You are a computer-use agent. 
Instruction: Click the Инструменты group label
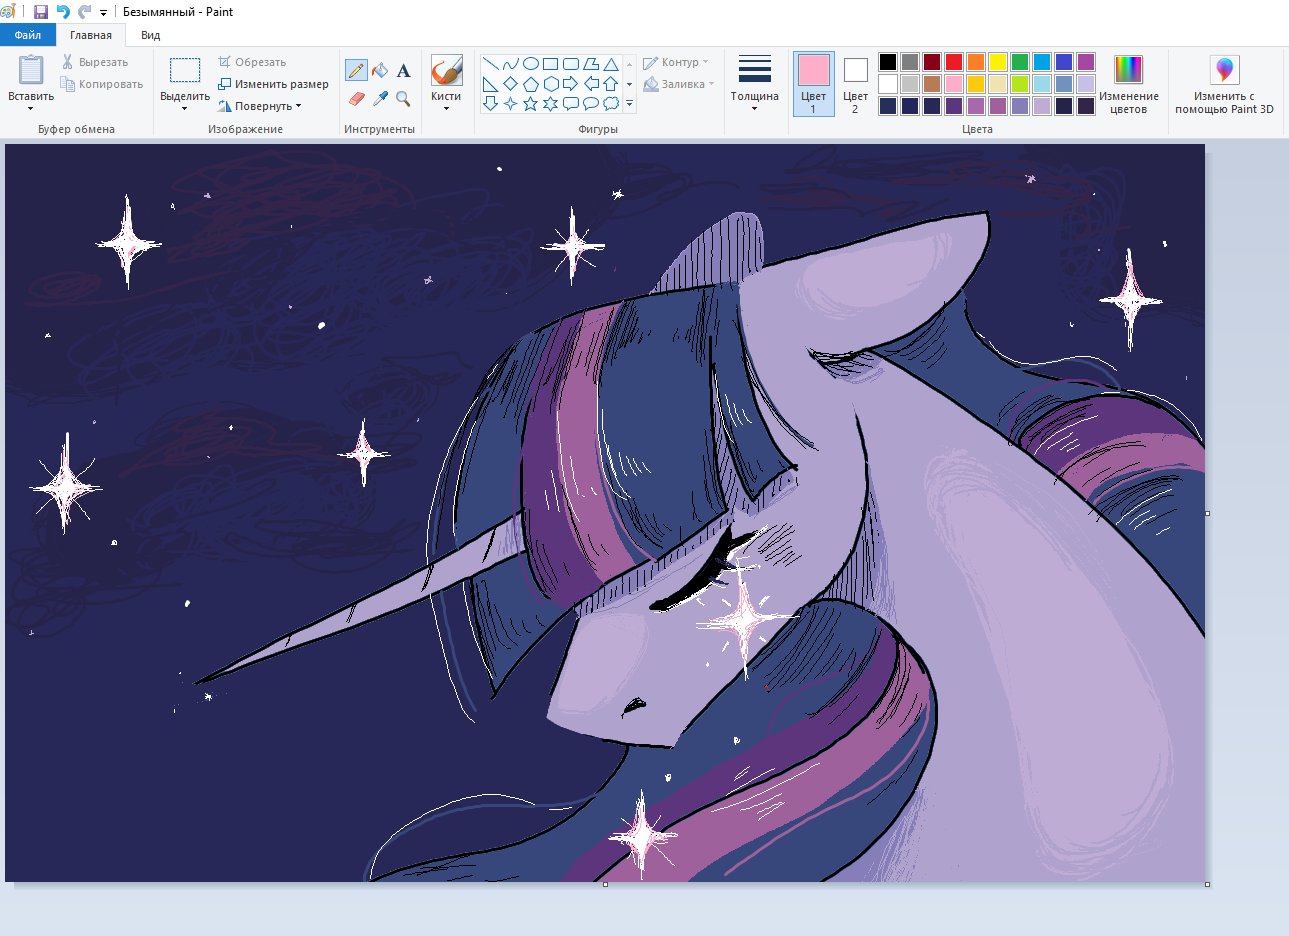379,129
